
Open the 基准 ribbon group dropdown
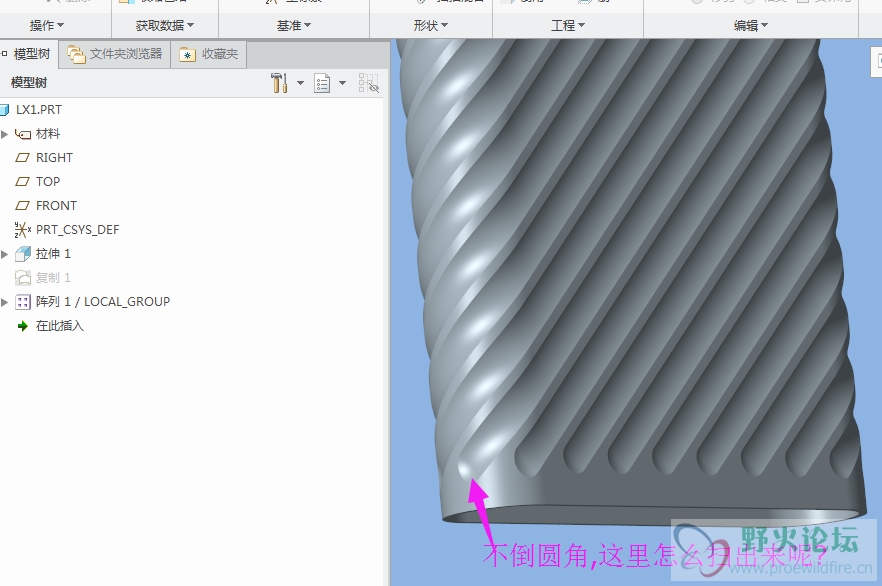point(294,25)
